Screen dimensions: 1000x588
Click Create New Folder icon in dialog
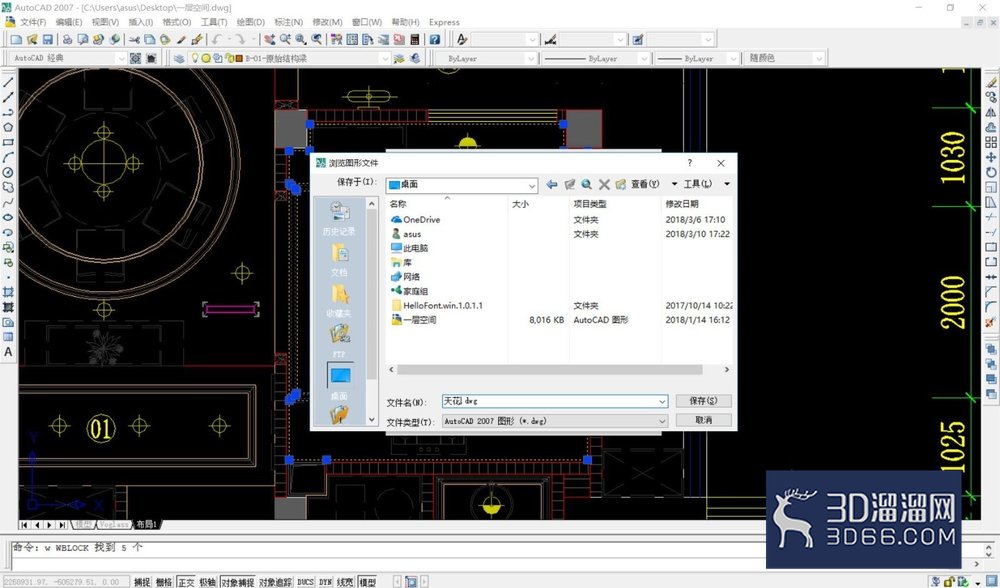(621, 184)
